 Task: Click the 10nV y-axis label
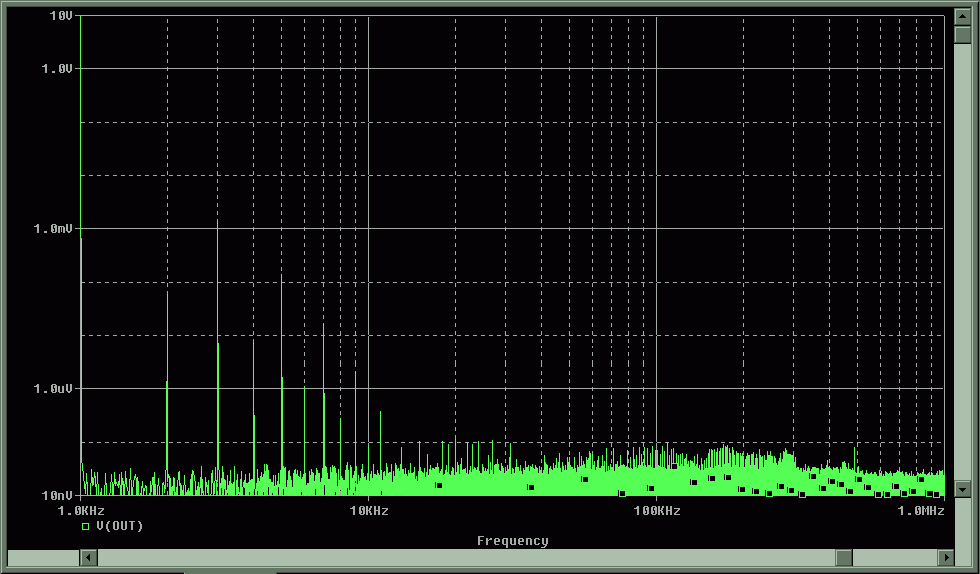pyautogui.click(x=56, y=495)
